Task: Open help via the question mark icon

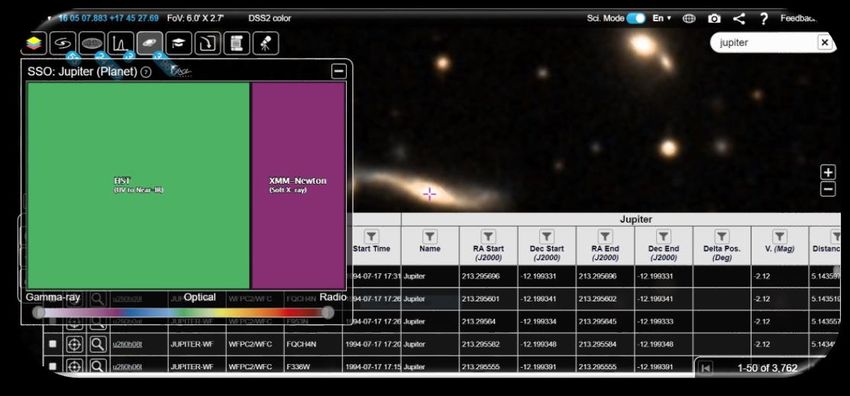Action: coord(763,19)
